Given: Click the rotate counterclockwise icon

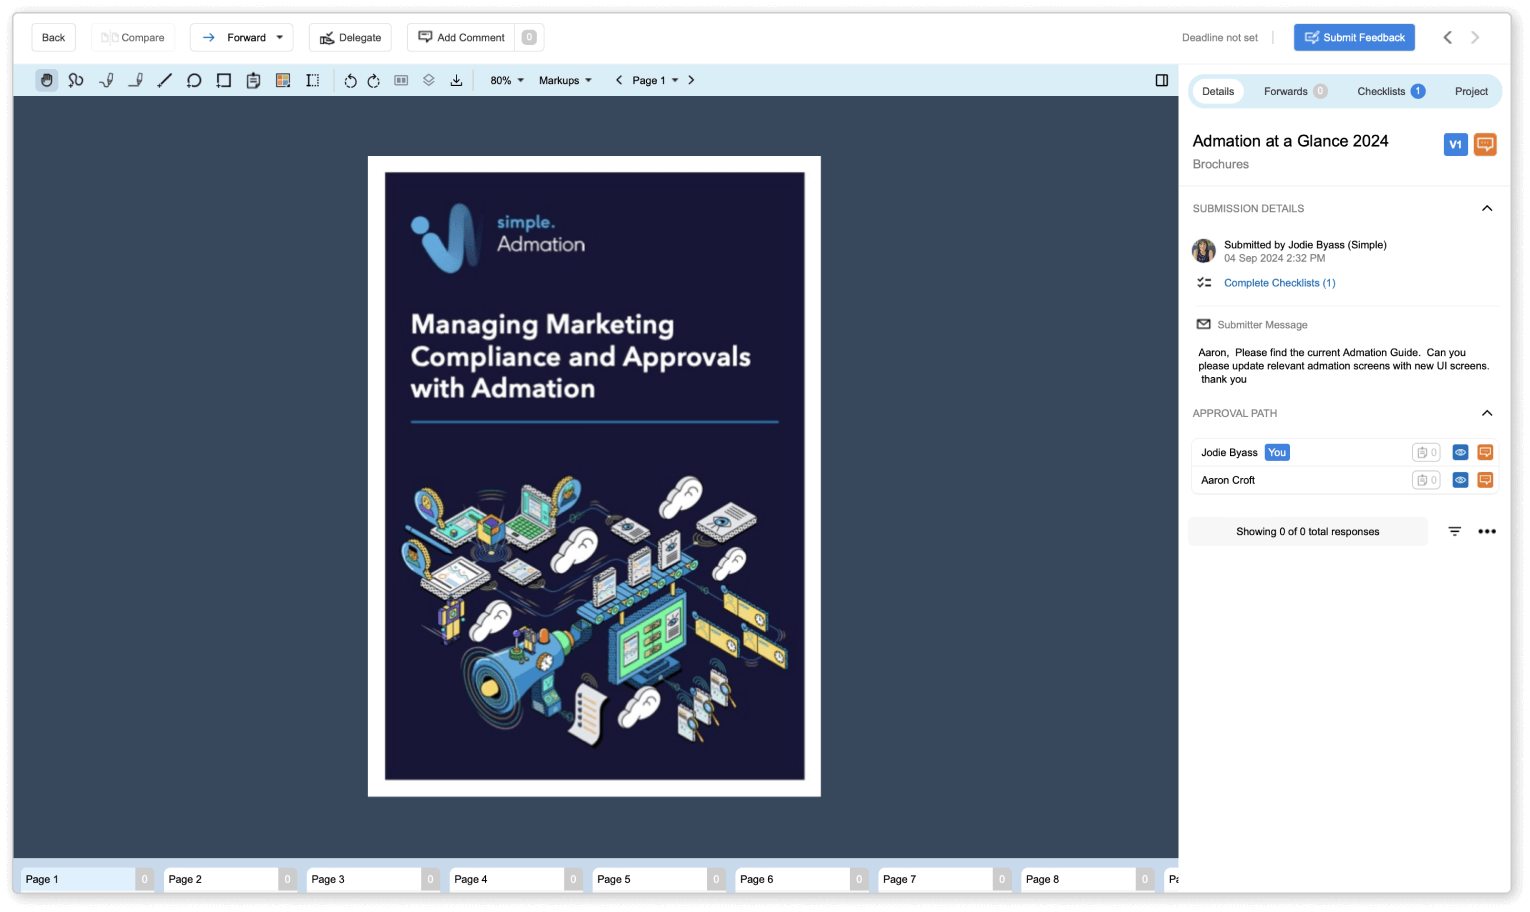Looking at the screenshot, I should click(350, 81).
